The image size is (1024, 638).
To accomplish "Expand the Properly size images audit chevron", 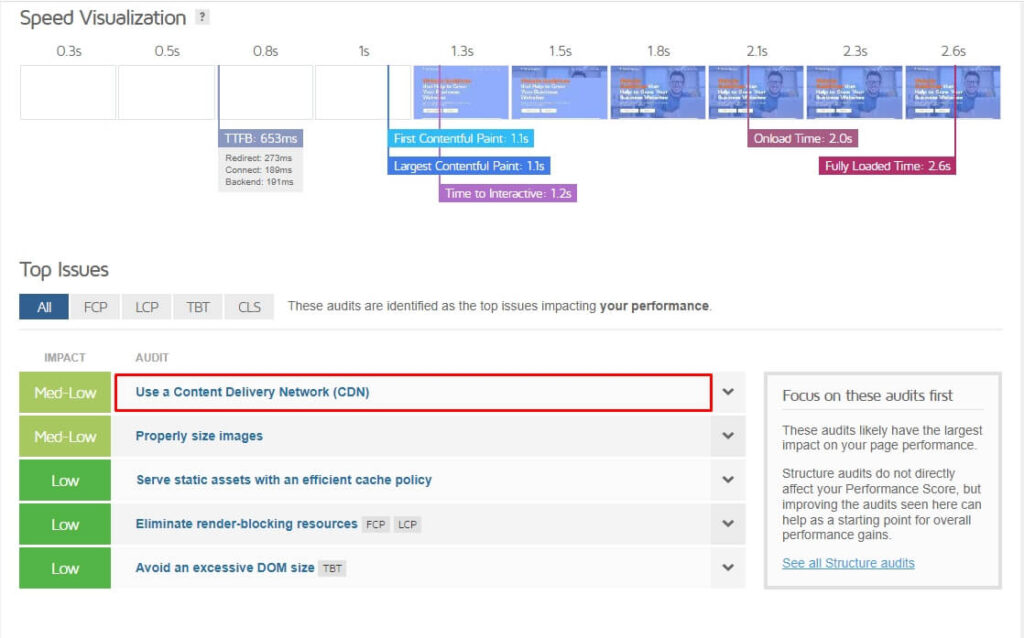I will [x=728, y=436].
